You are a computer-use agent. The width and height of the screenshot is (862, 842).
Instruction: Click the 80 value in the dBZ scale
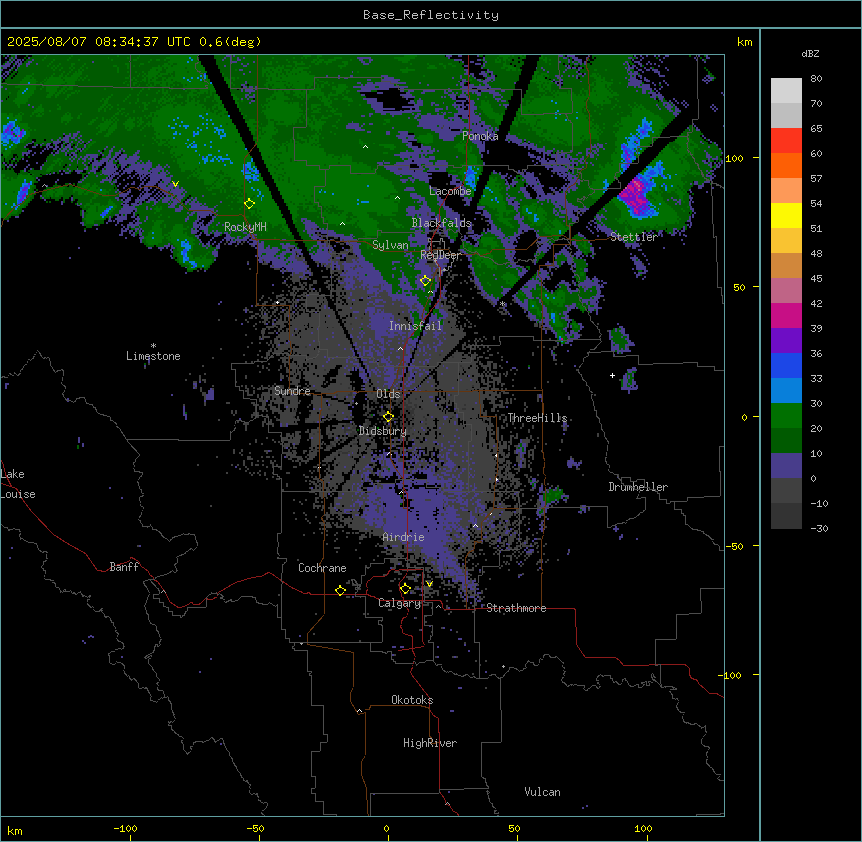click(816, 79)
